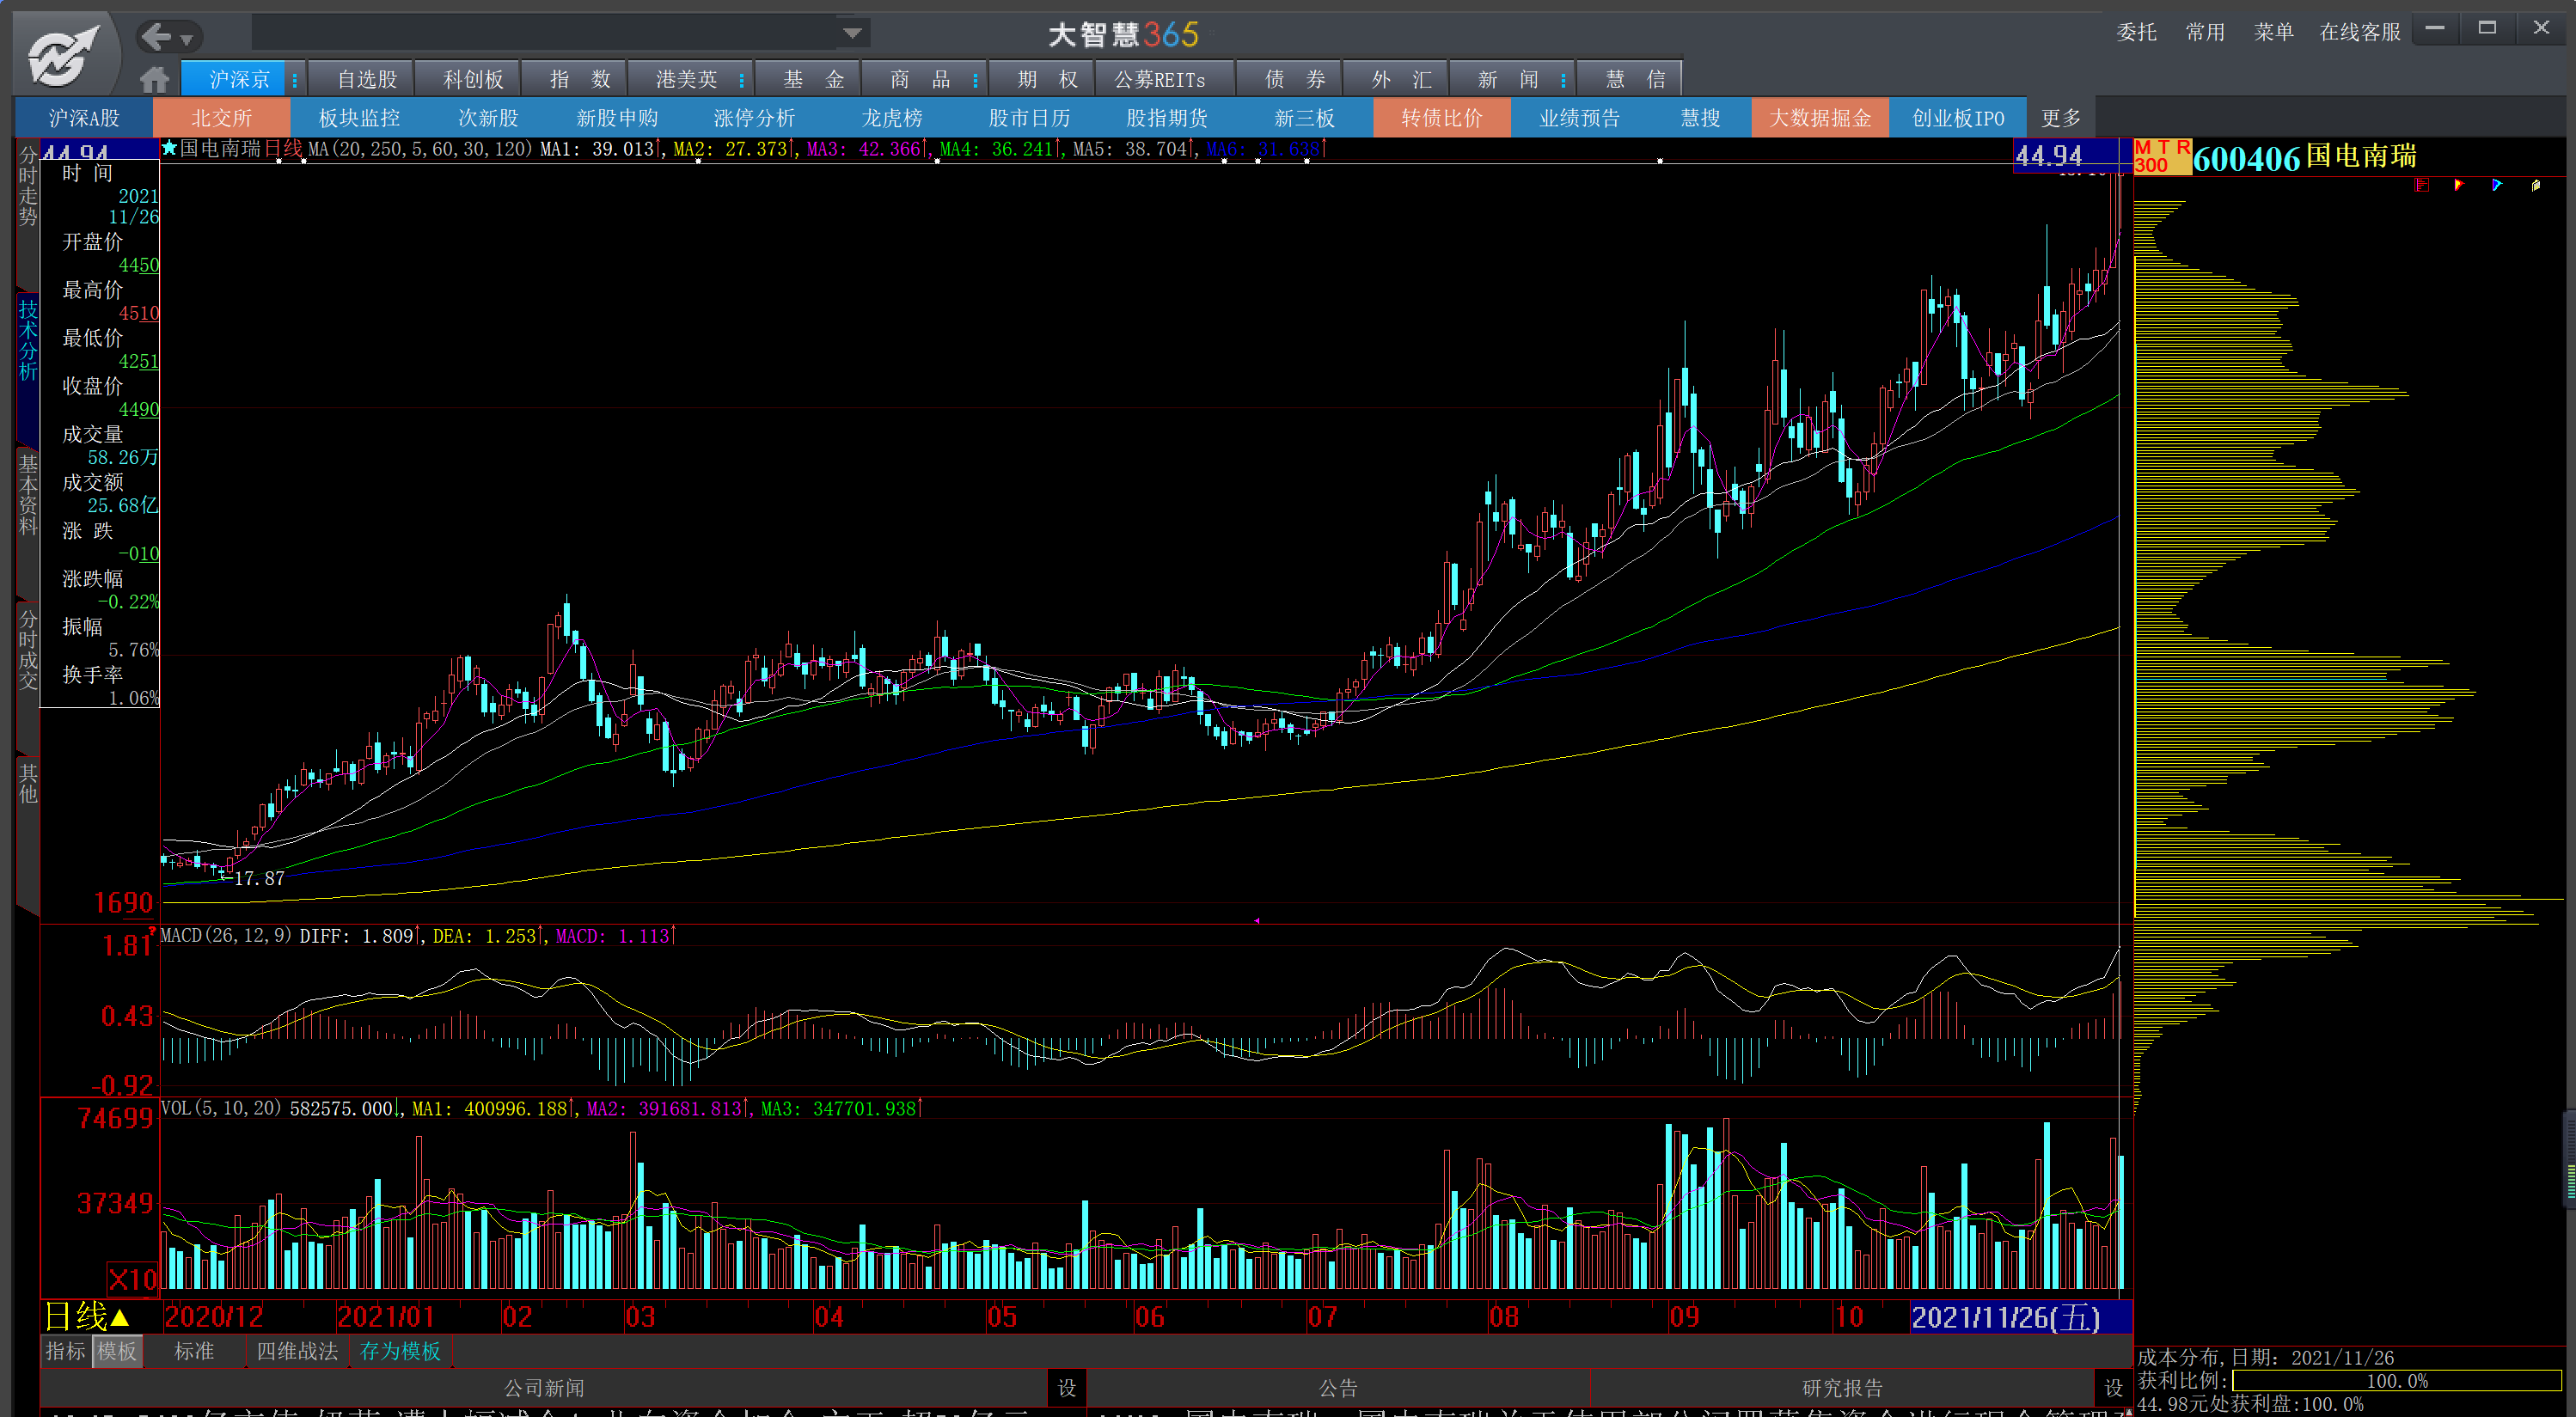
Task: Open the 龙虎榜 tab
Action: tap(892, 118)
